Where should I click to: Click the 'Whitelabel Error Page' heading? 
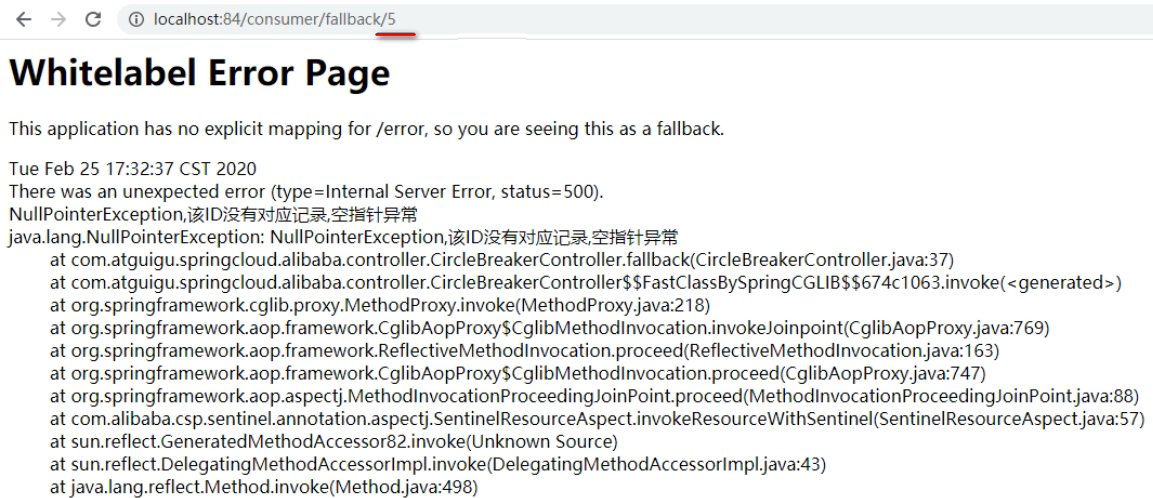[x=199, y=72]
